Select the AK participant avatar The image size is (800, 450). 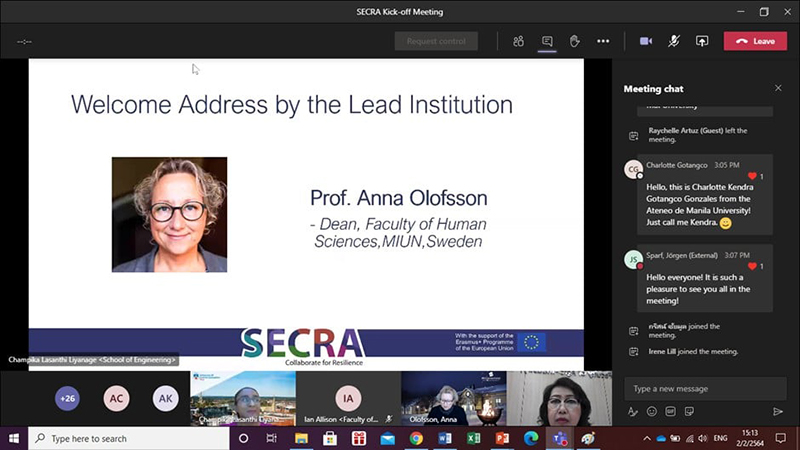pos(165,398)
